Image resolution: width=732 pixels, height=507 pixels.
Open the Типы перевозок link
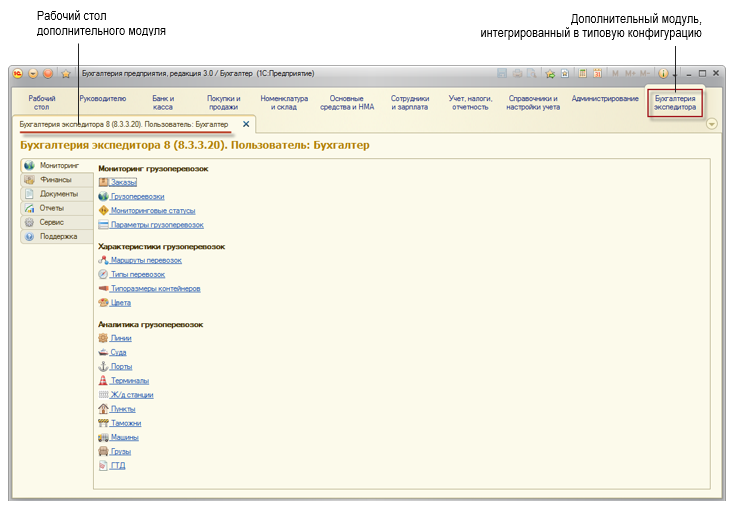click(138, 275)
